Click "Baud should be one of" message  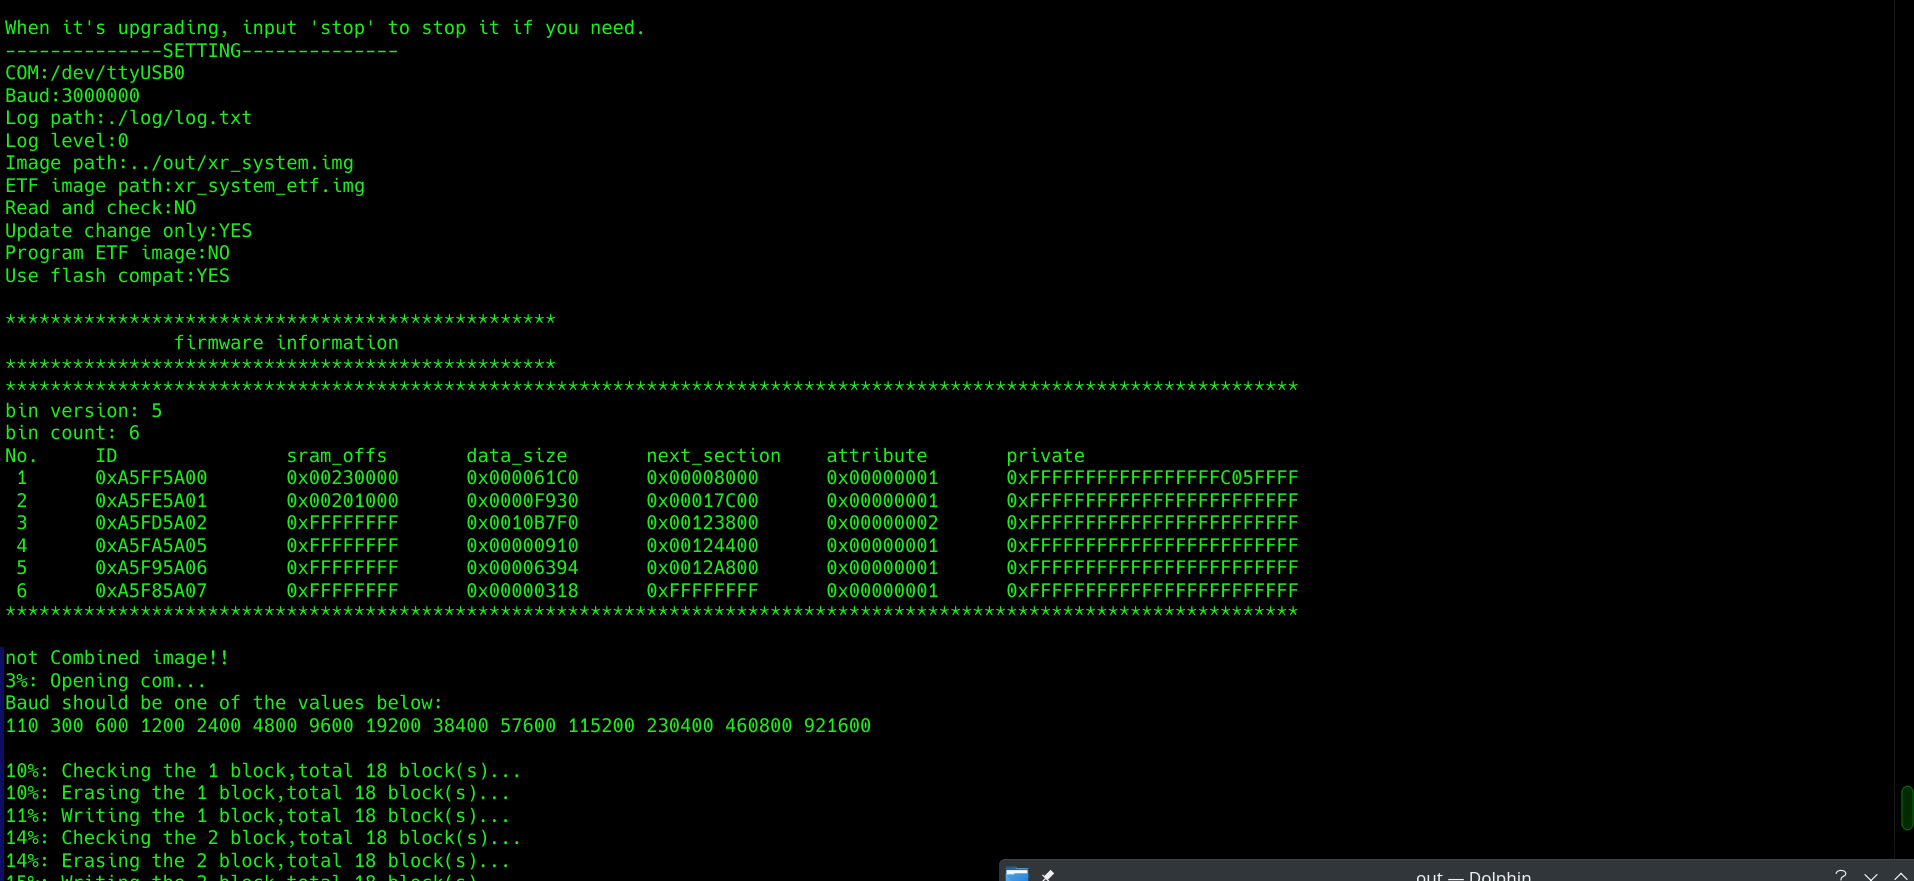[x=224, y=703]
